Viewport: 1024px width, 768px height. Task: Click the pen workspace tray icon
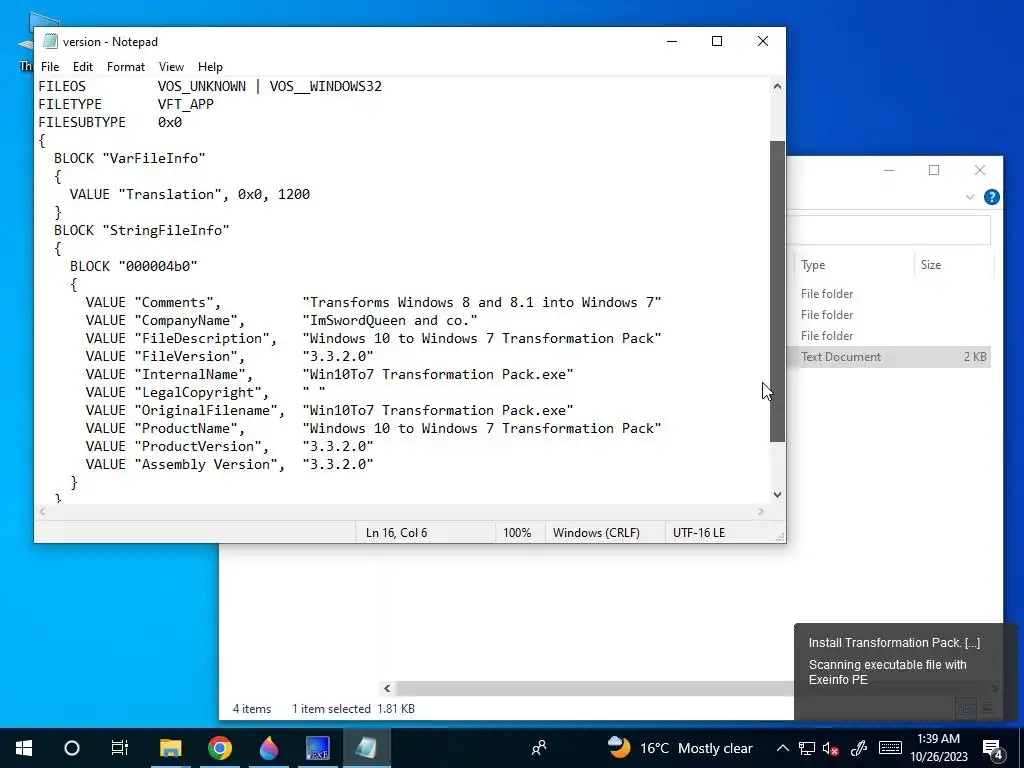coord(858,748)
